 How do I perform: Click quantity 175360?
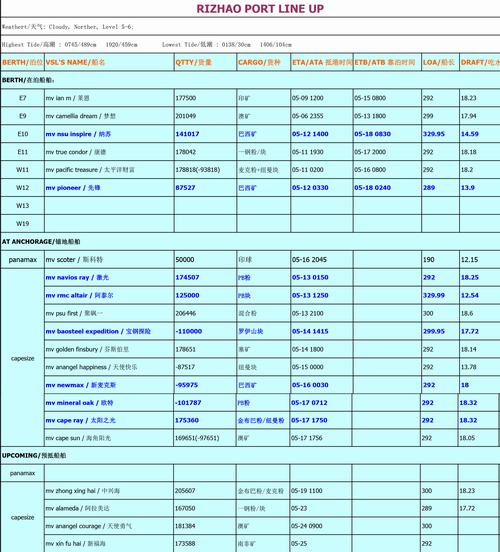[187, 420]
